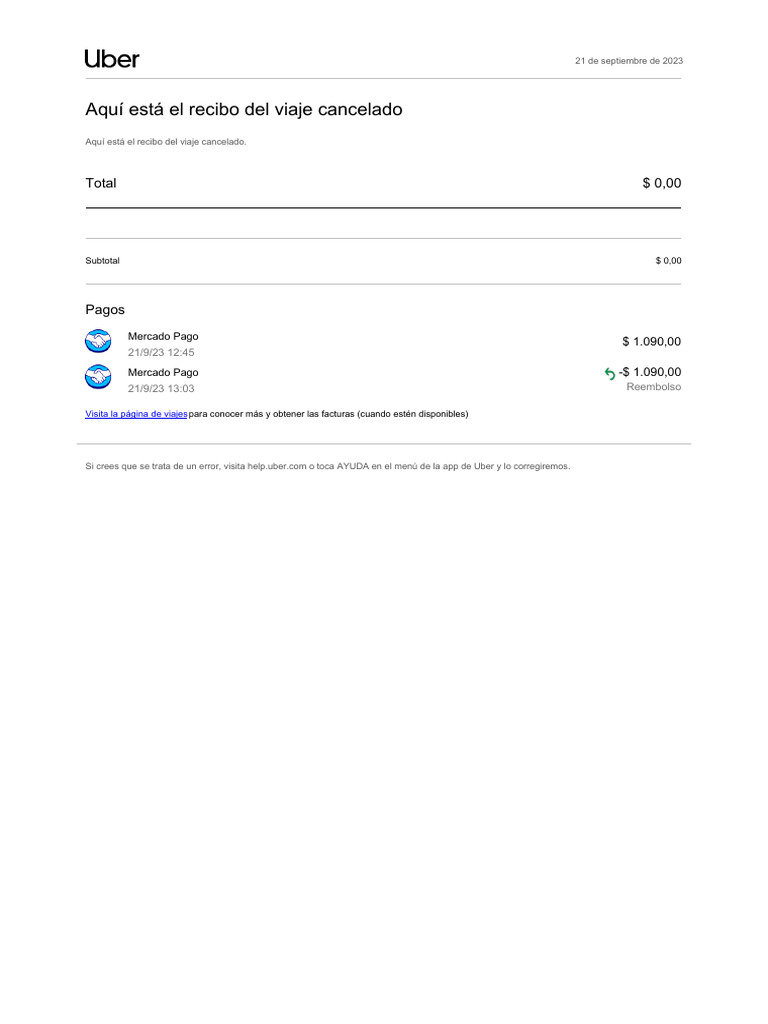
Task: Click the Subtotal amount $ 0,00
Action: [668, 261]
